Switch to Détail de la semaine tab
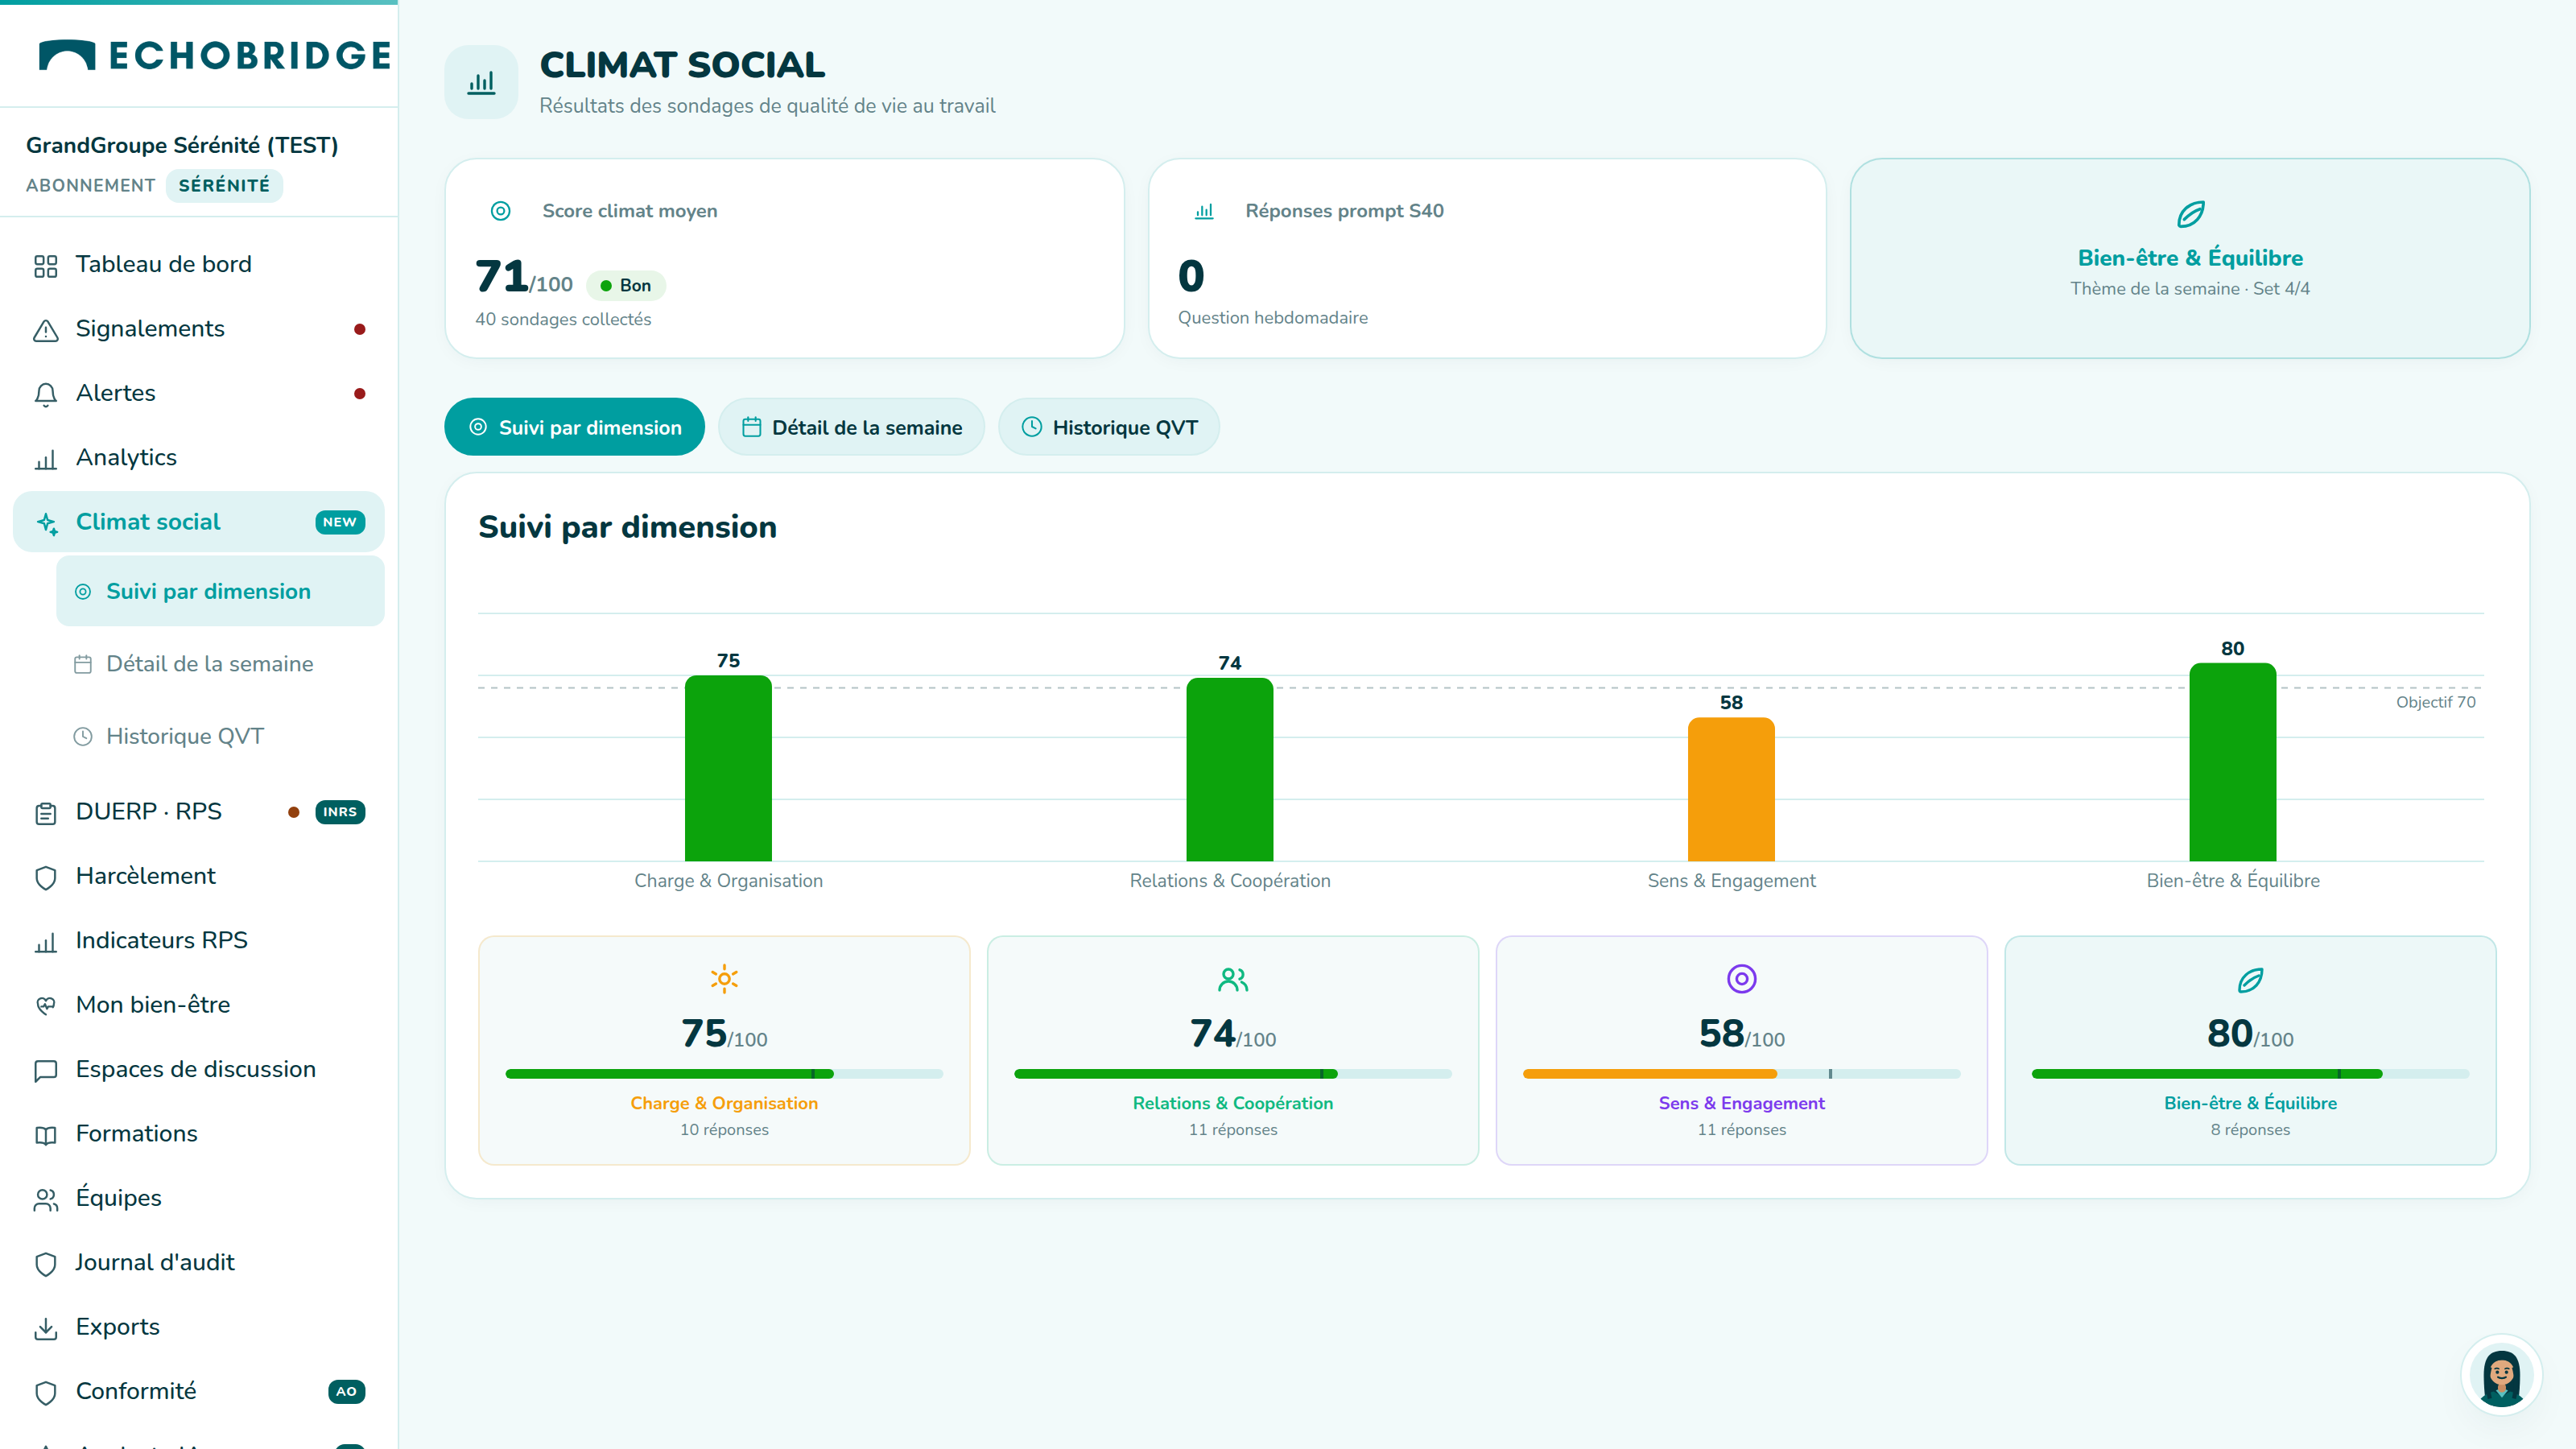This screenshot has width=2576, height=1449. point(851,427)
